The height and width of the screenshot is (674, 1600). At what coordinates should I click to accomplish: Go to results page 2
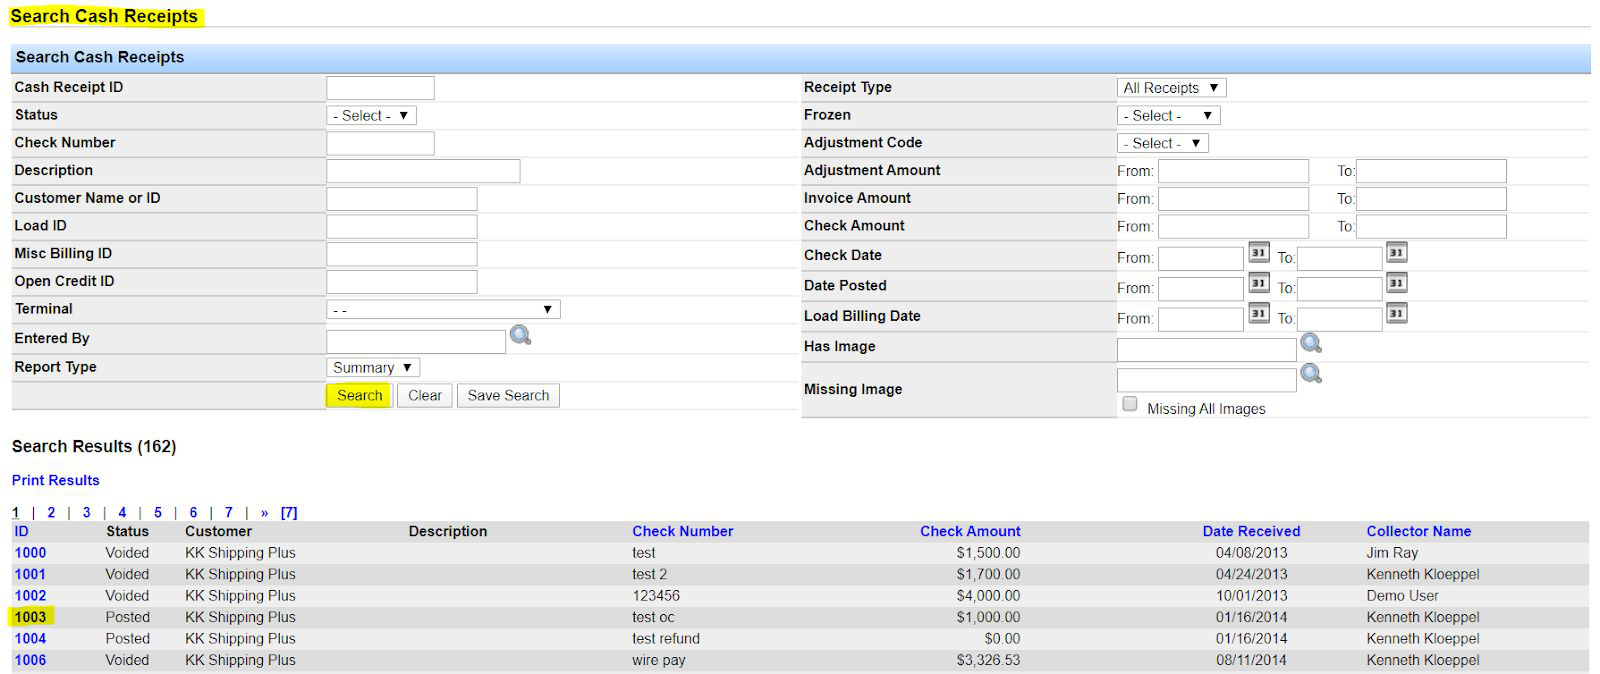tap(51, 512)
